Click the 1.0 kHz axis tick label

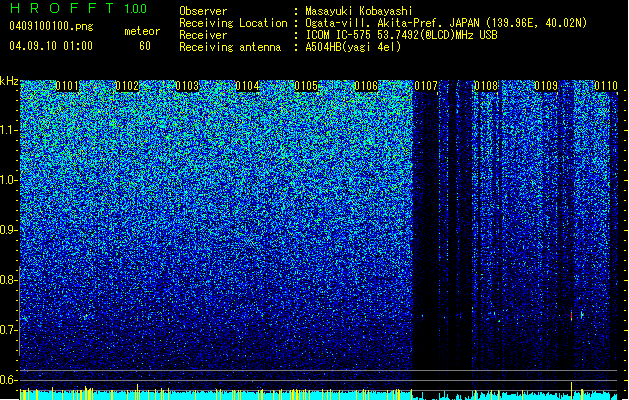9,180
